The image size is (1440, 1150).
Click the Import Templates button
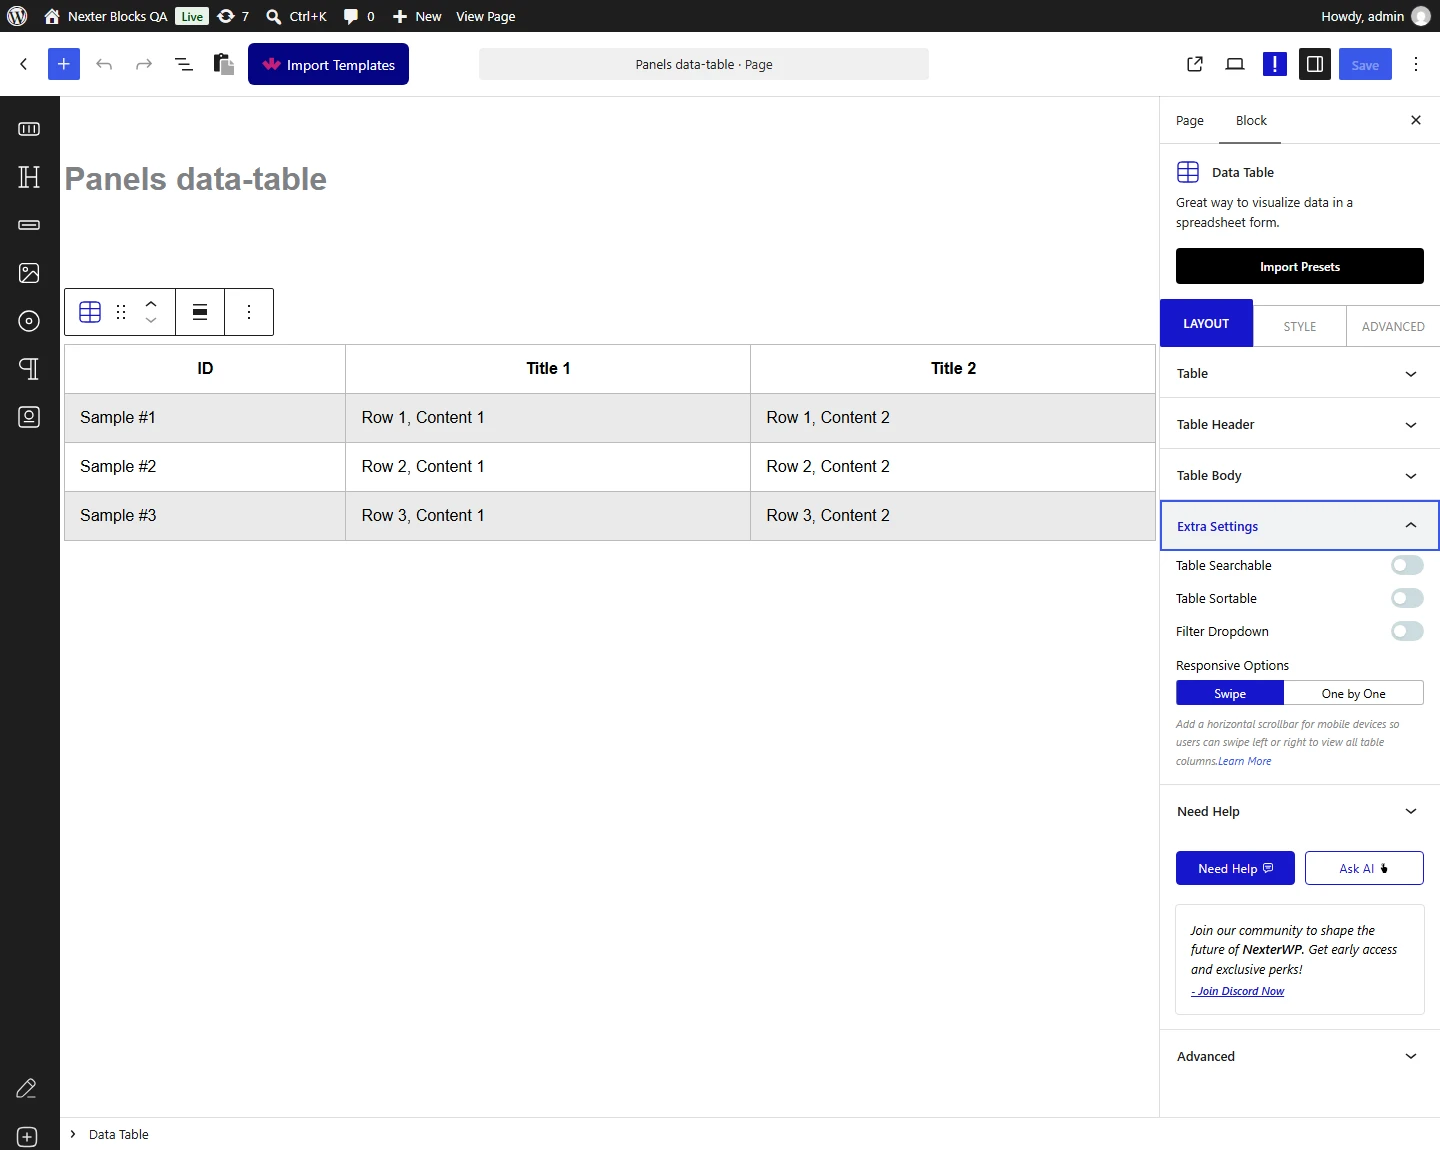[x=328, y=64]
